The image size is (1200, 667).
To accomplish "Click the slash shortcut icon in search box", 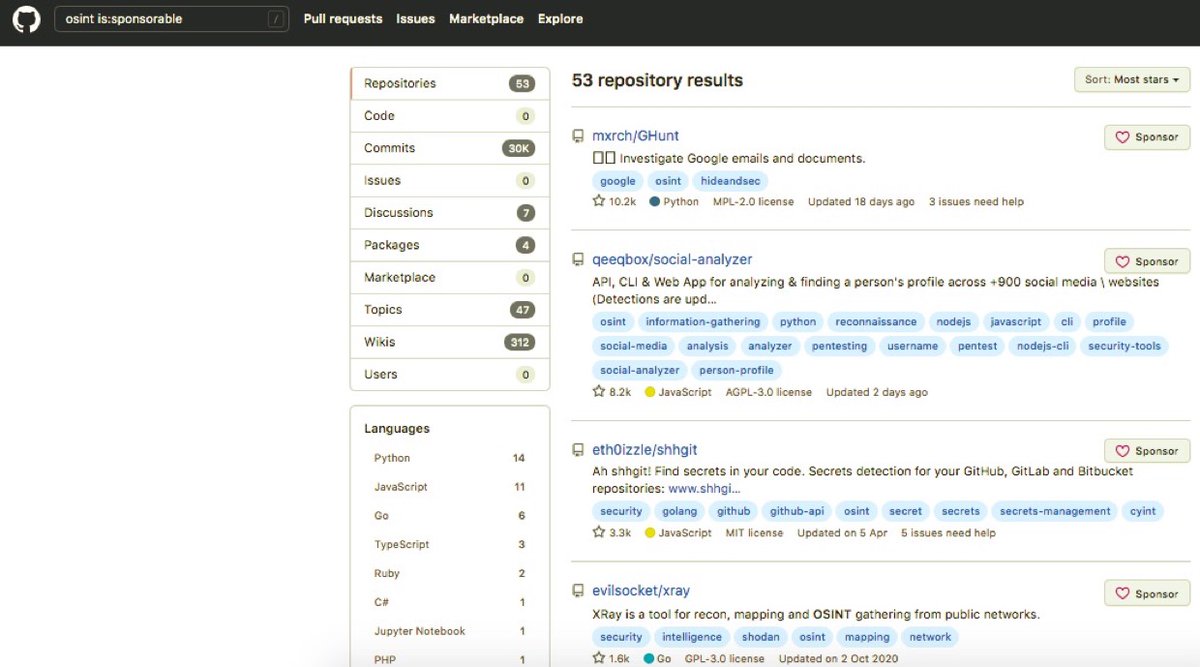I will tap(275, 19).
